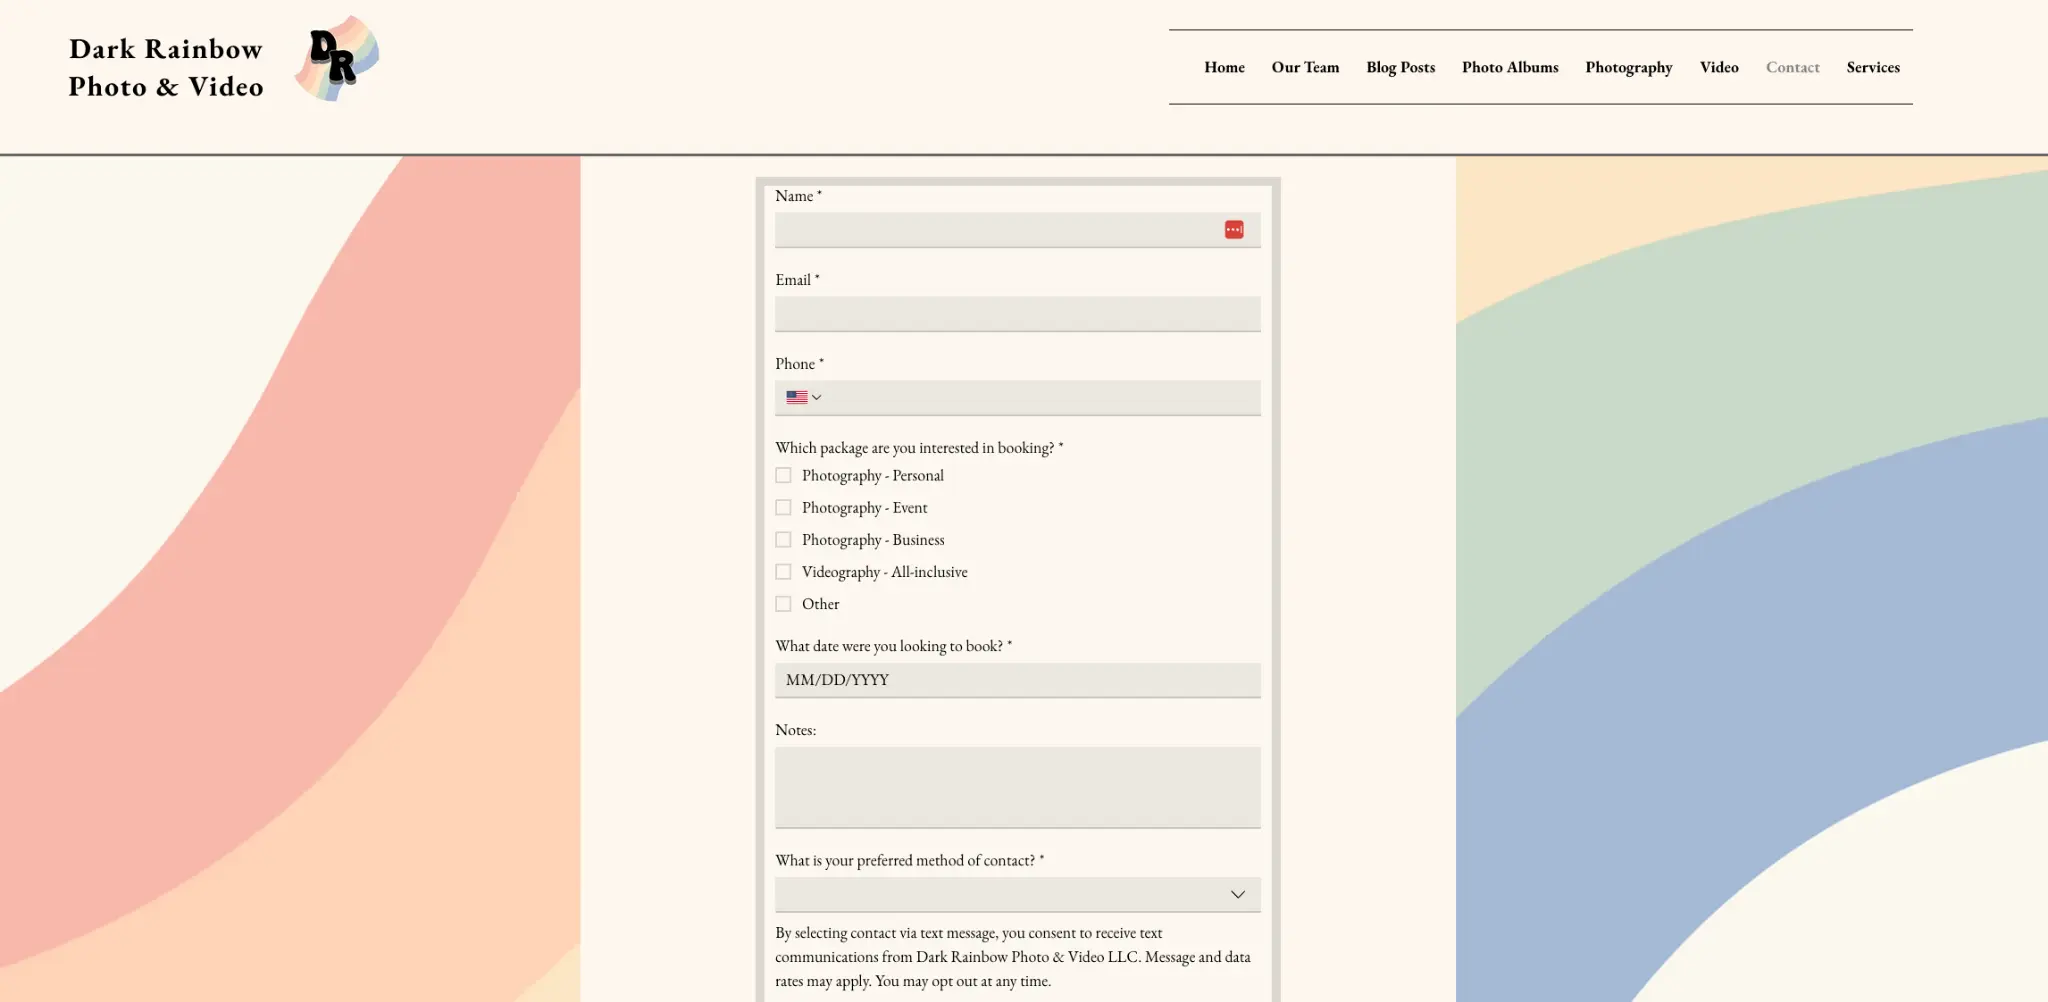Focus the Name input field

click(x=1017, y=230)
